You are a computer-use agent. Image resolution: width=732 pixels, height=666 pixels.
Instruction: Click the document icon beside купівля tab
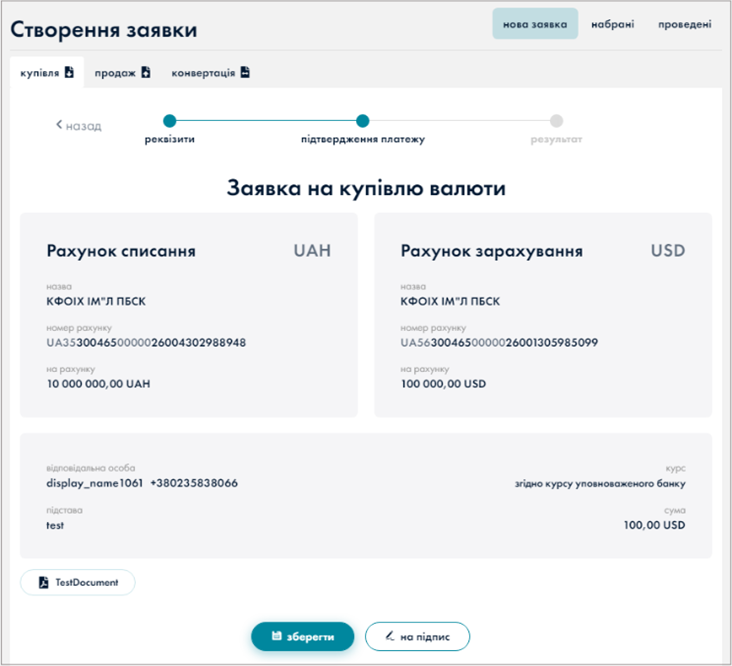pyautogui.click(x=69, y=72)
